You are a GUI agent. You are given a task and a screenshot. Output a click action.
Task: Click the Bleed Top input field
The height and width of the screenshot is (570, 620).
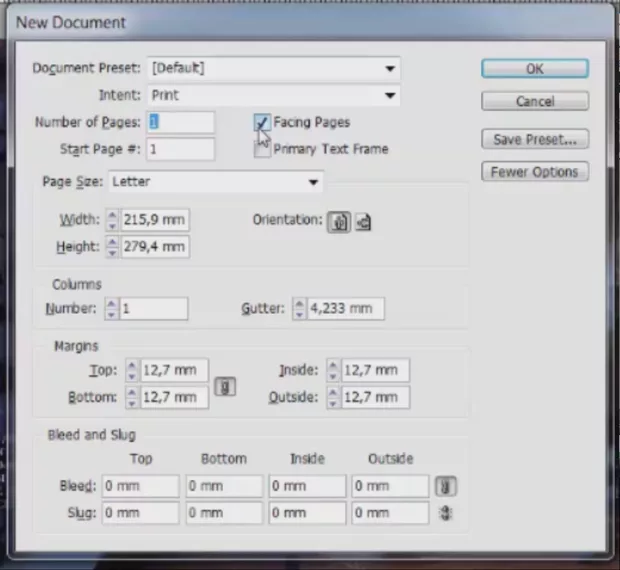pyautogui.click(x=140, y=486)
